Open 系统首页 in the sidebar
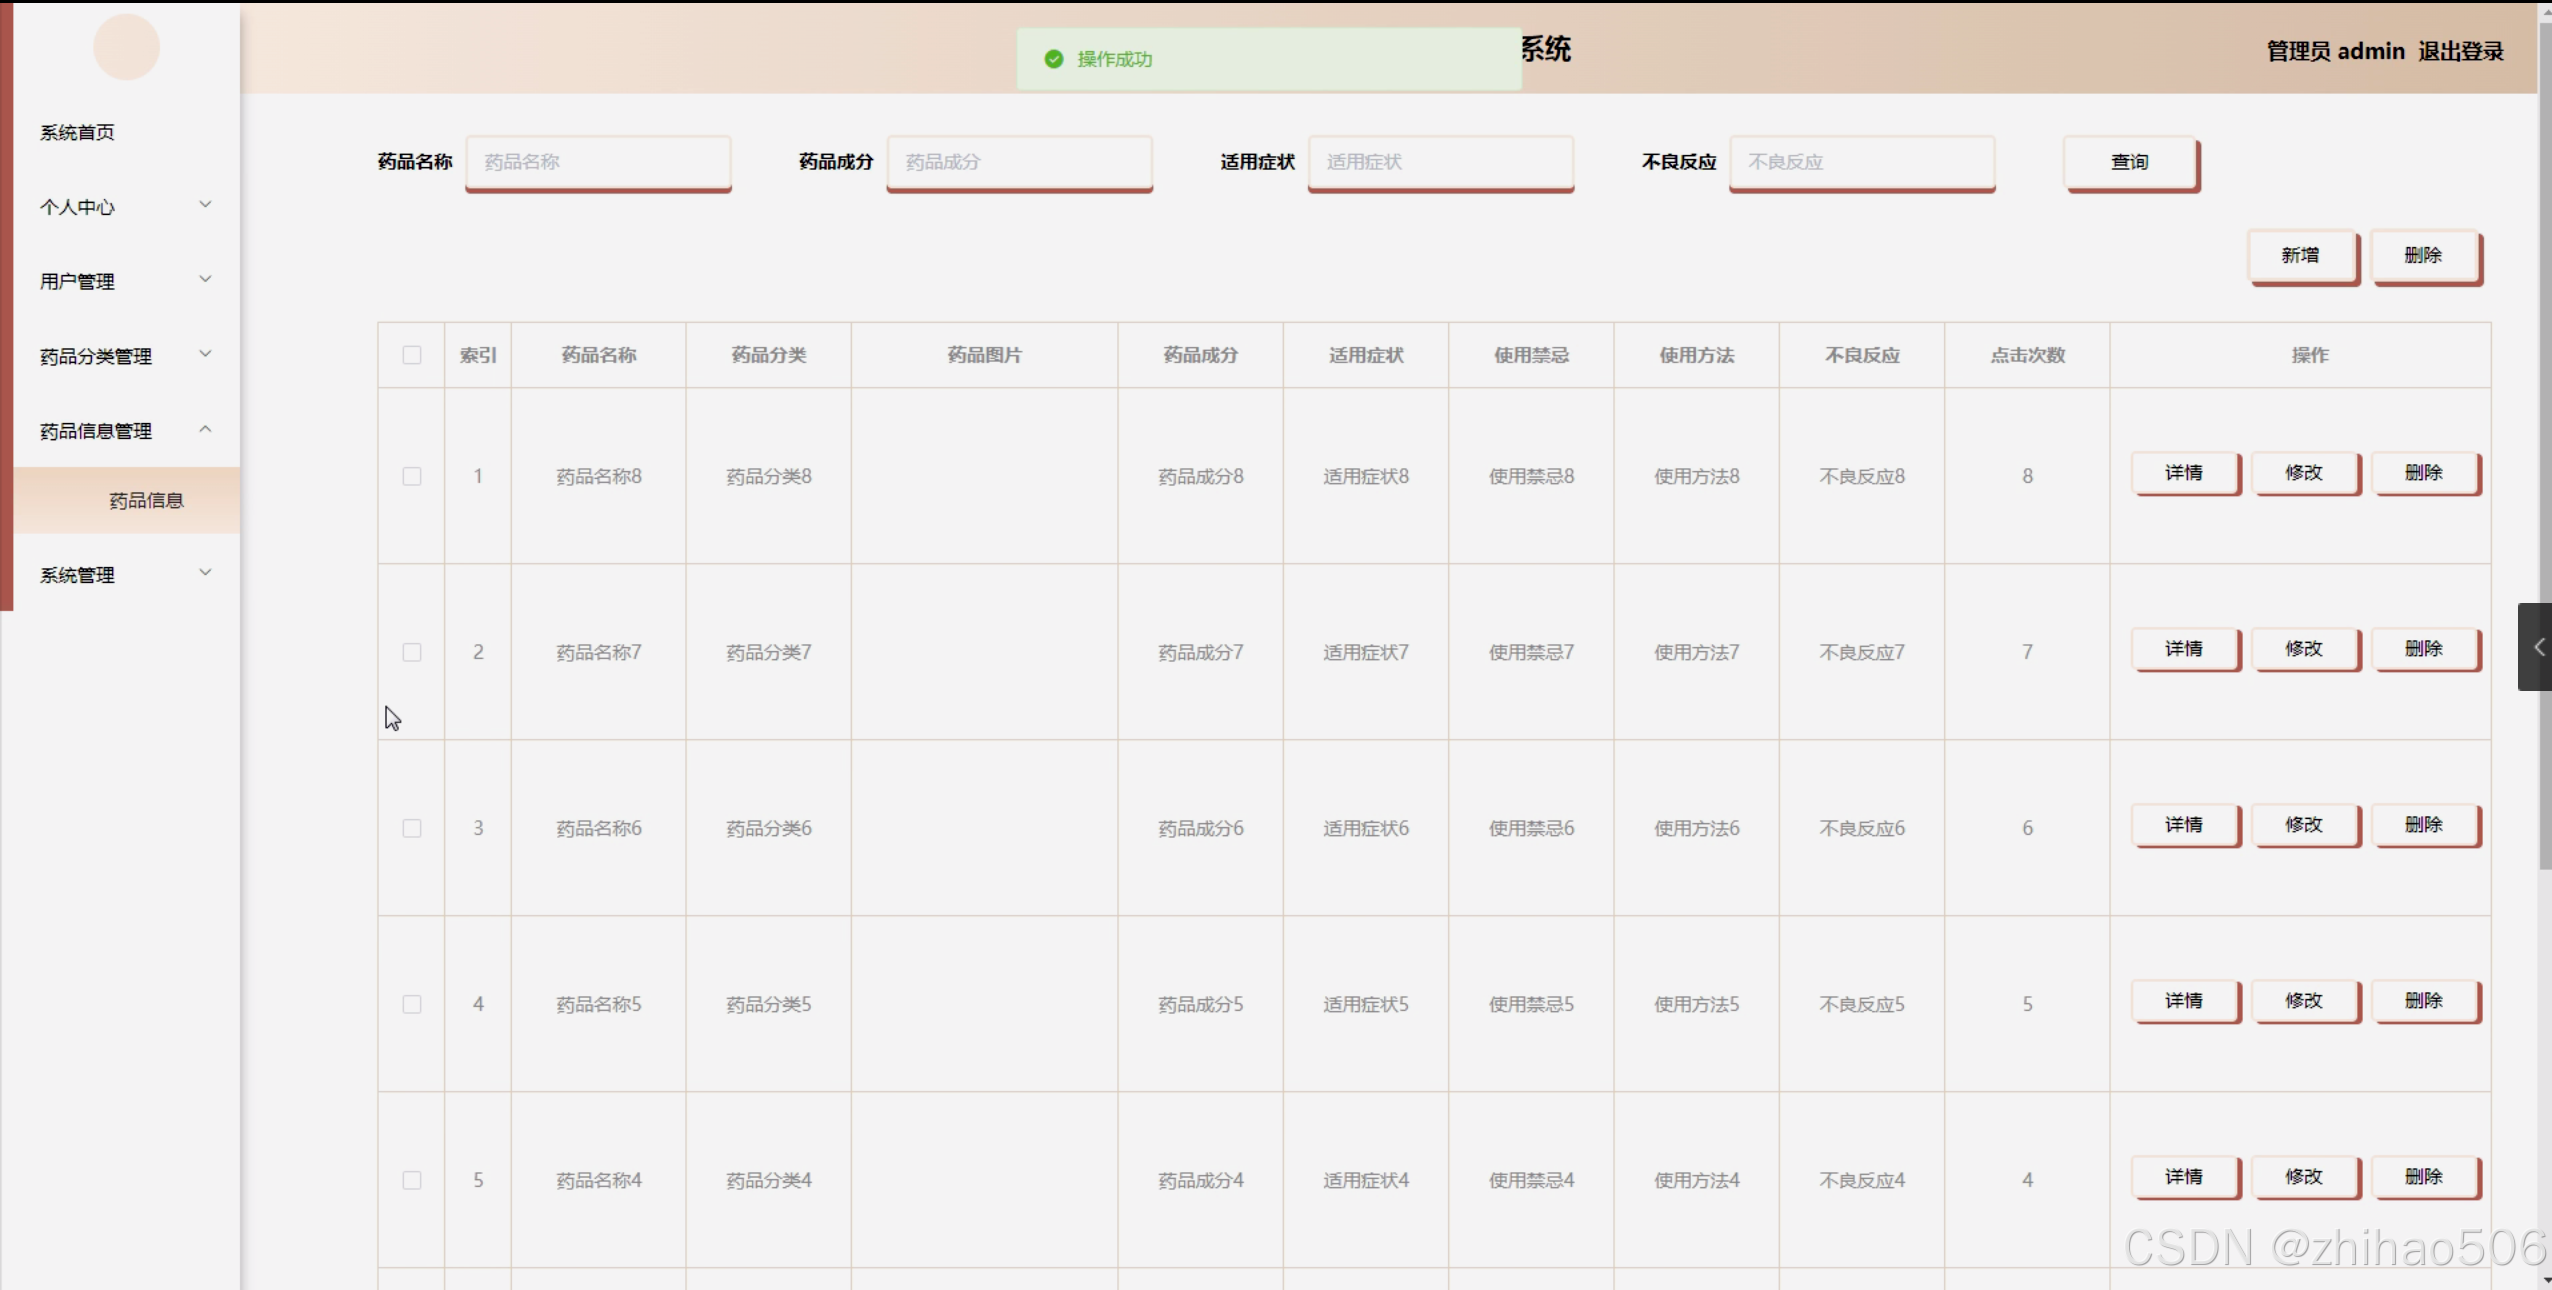 point(77,132)
